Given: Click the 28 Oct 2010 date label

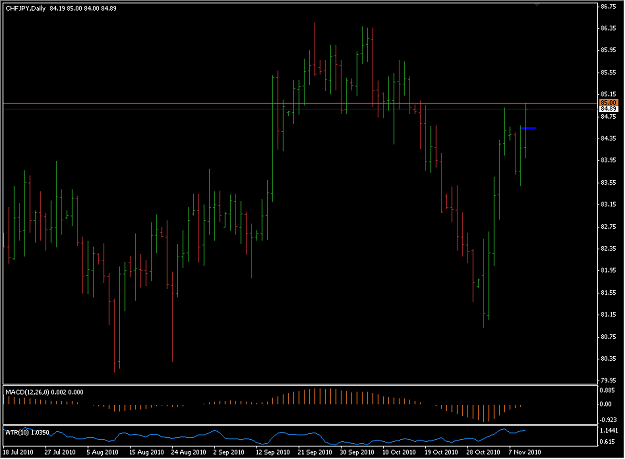Looking at the screenshot, I should 483,452.
